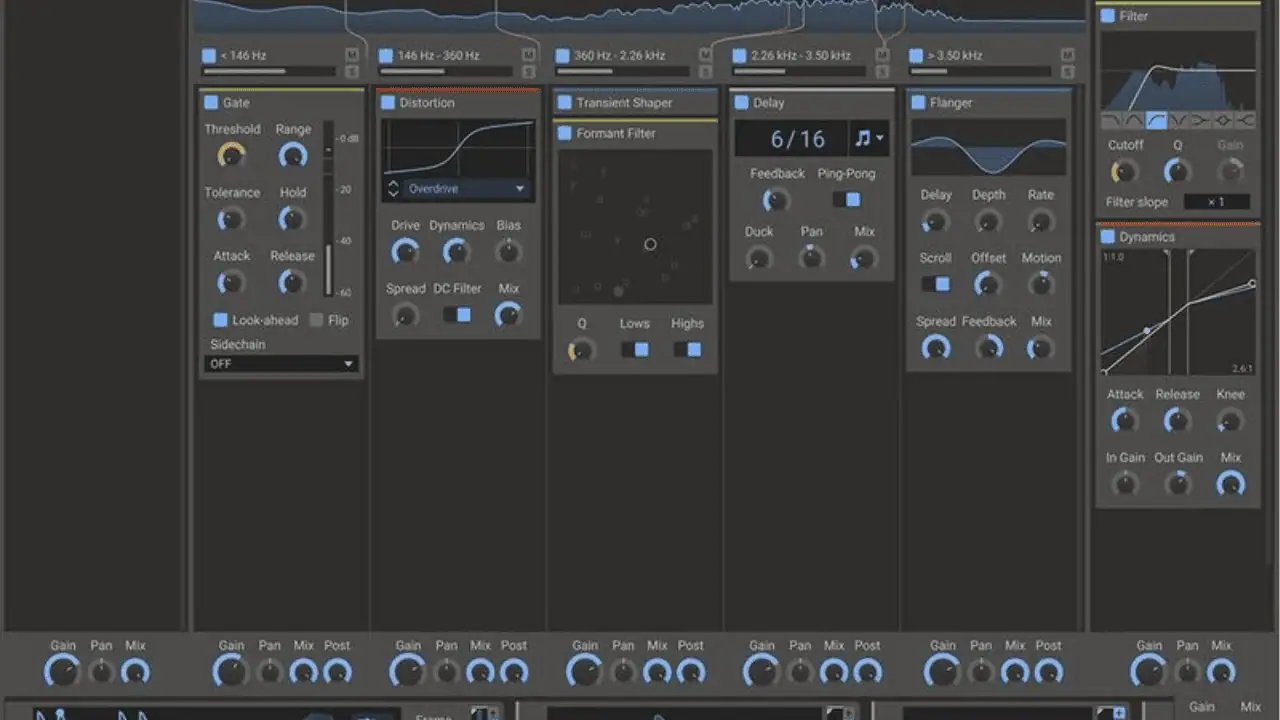
Task: Solo the 146 Hz - 360 Hz band
Action: pos(529,71)
